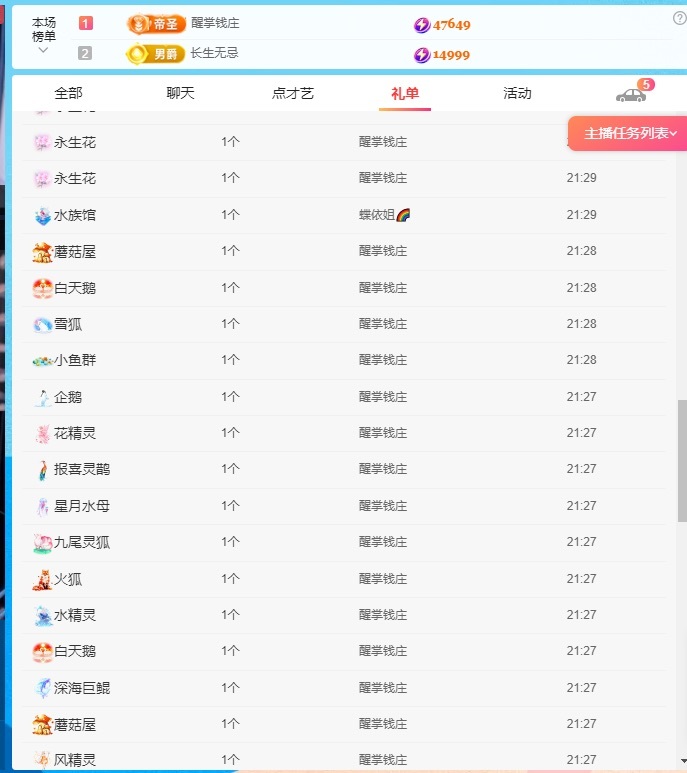Click the 九尾灵狐 gift icon
Screen dimensions: 687x773
(x=43, y=543)
